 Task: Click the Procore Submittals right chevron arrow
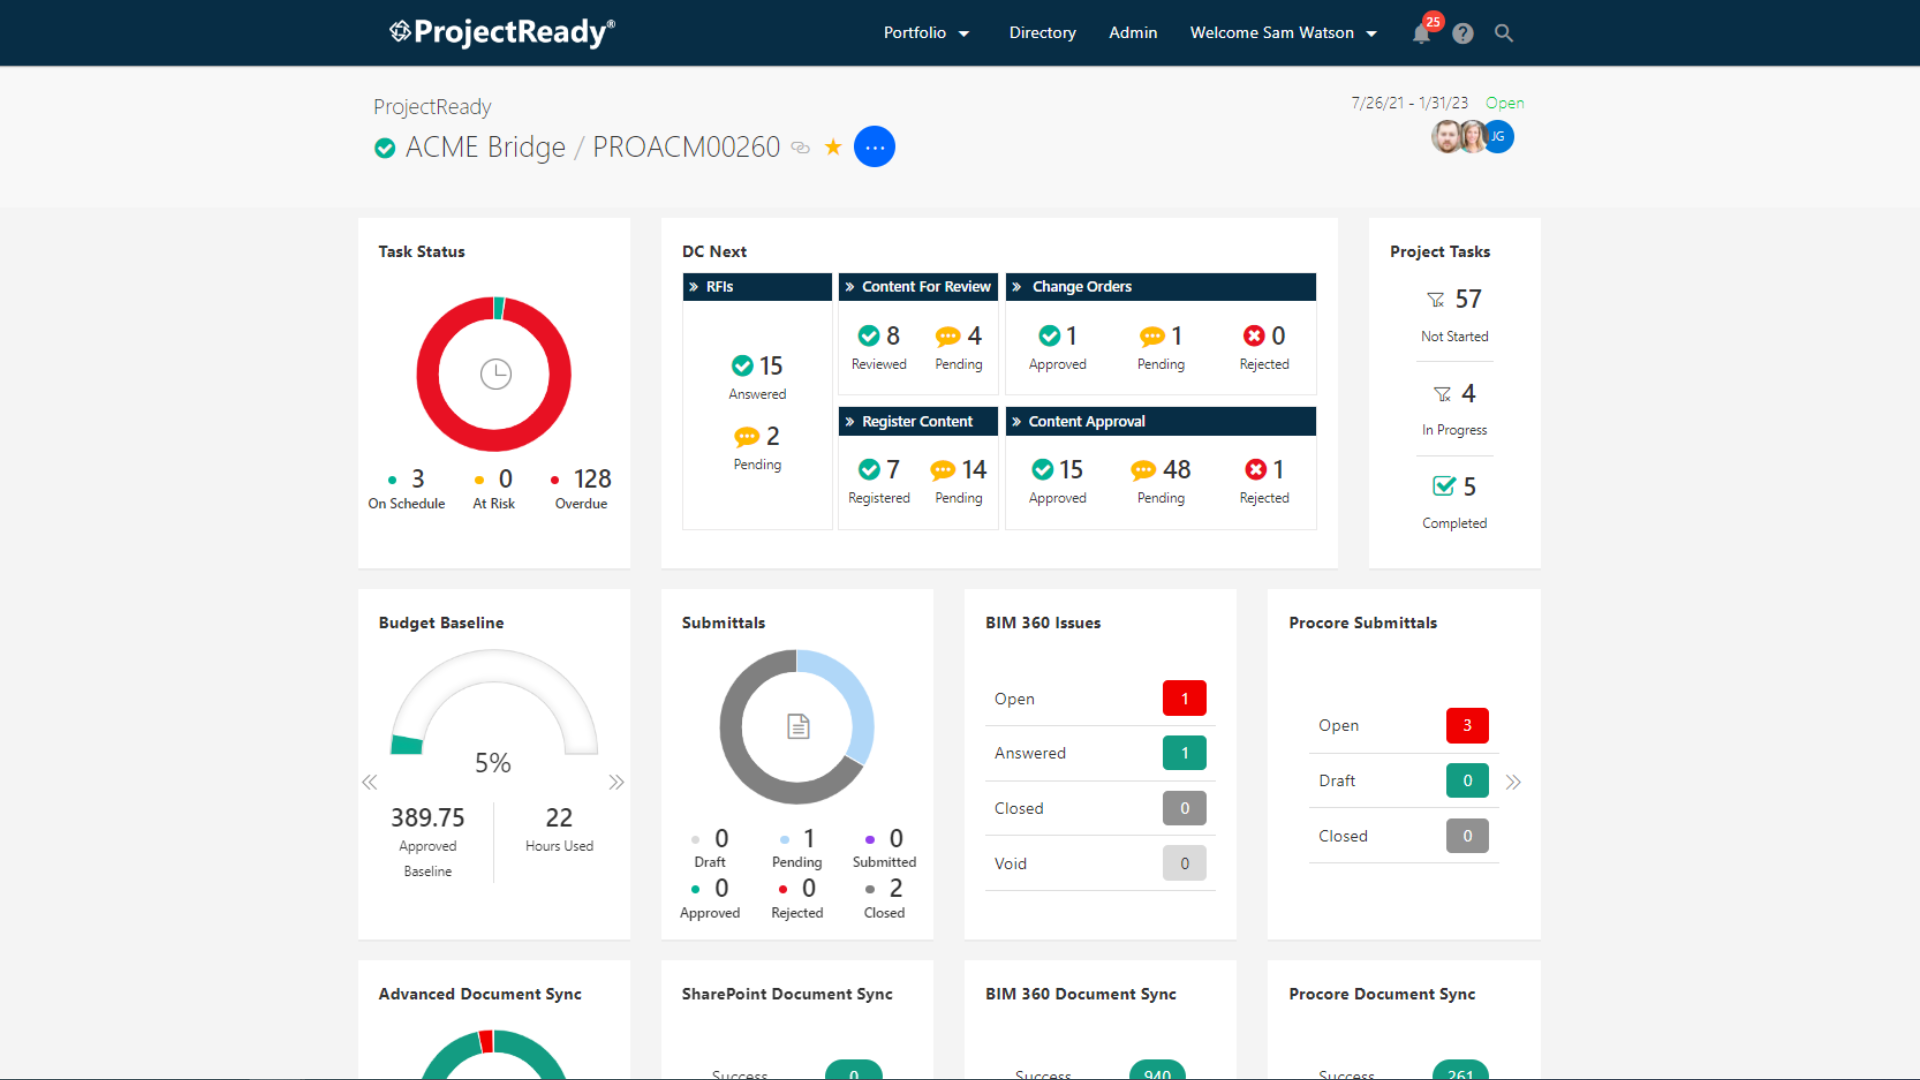[x=1513, y=781]
